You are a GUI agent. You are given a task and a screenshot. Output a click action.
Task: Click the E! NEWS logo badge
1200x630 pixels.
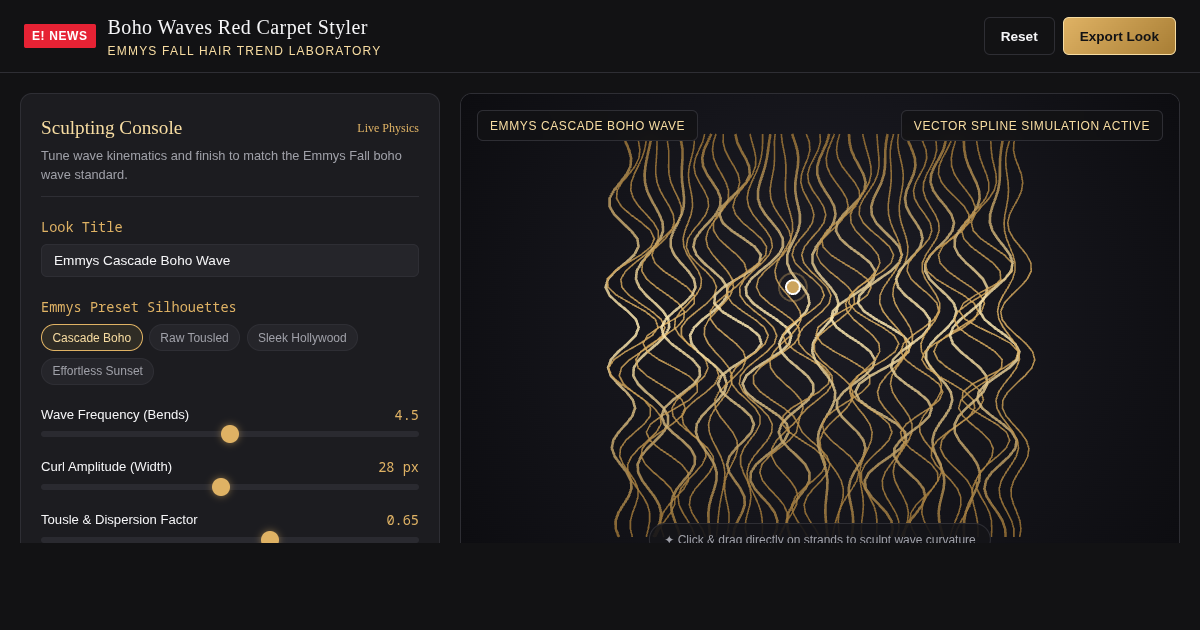60,36
